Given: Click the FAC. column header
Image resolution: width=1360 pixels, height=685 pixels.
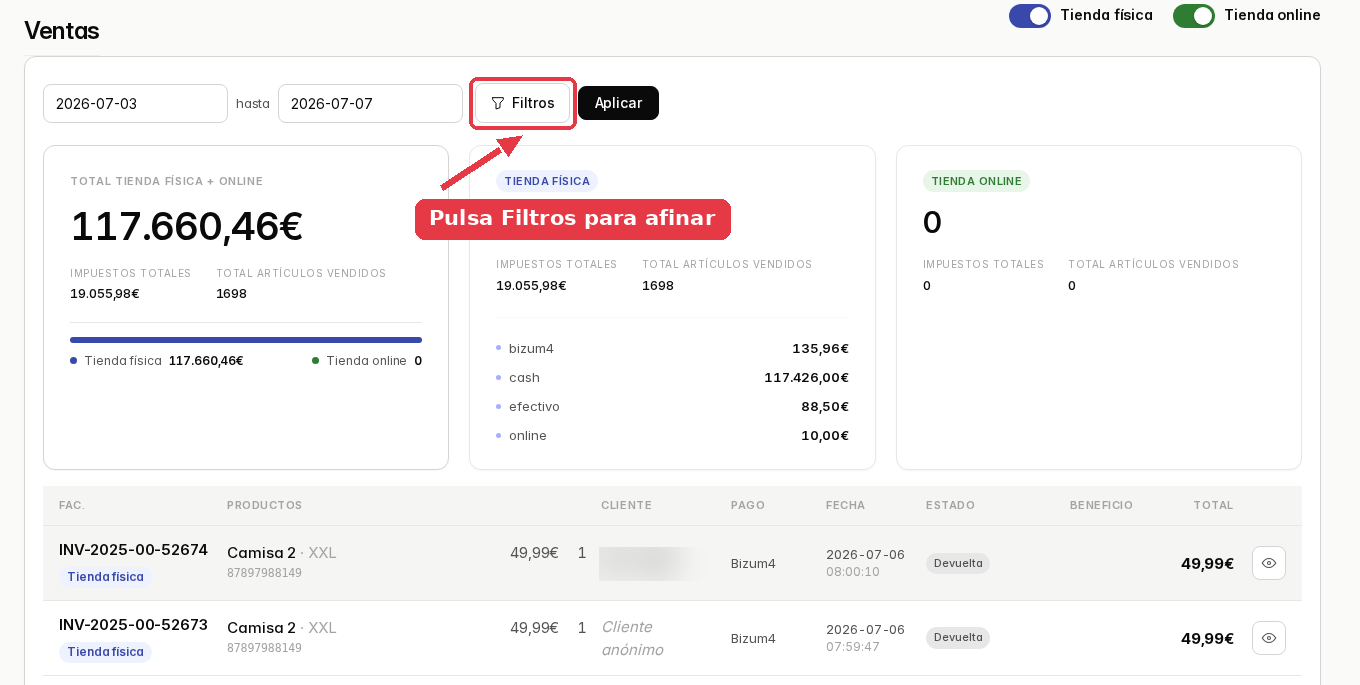Looking at the screenshot, I should point(72,506).
